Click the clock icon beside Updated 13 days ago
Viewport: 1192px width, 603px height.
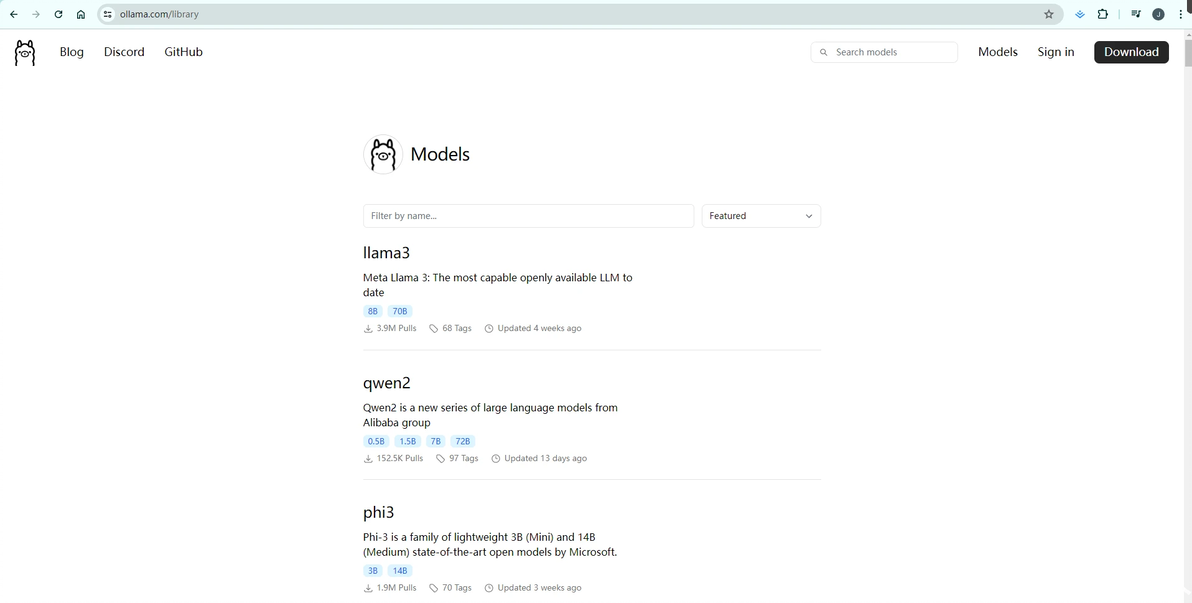[x=496, y=459]
